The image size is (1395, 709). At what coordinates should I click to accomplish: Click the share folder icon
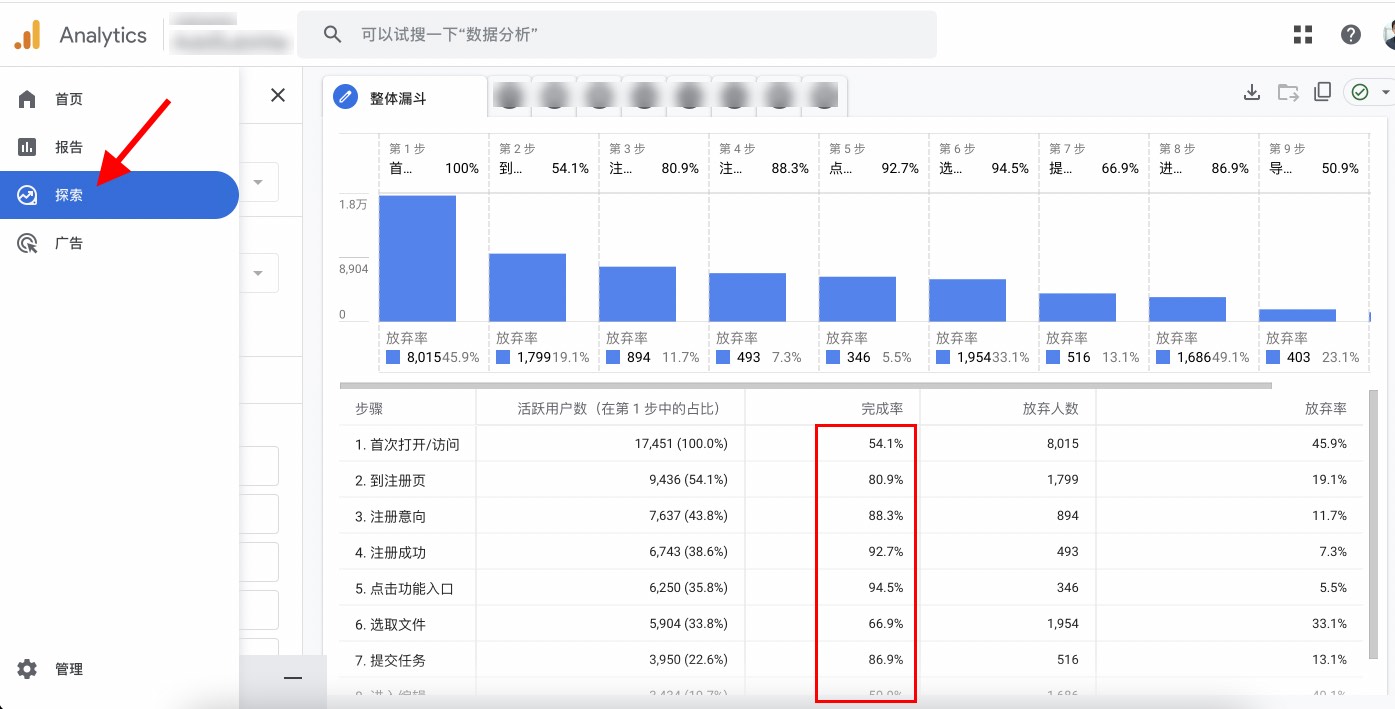[1288, 93]
